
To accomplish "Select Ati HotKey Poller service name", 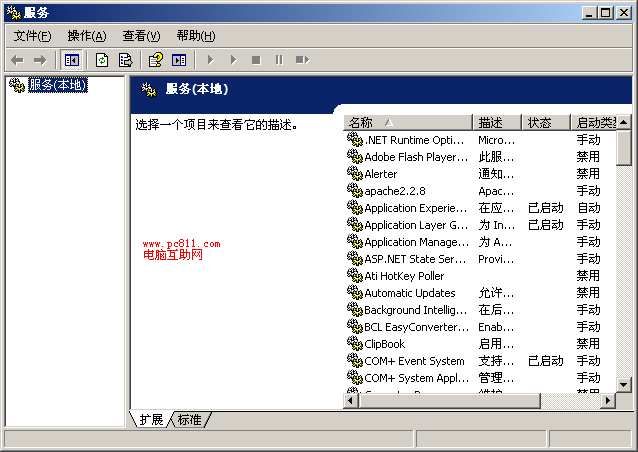I will coord(404,276).
